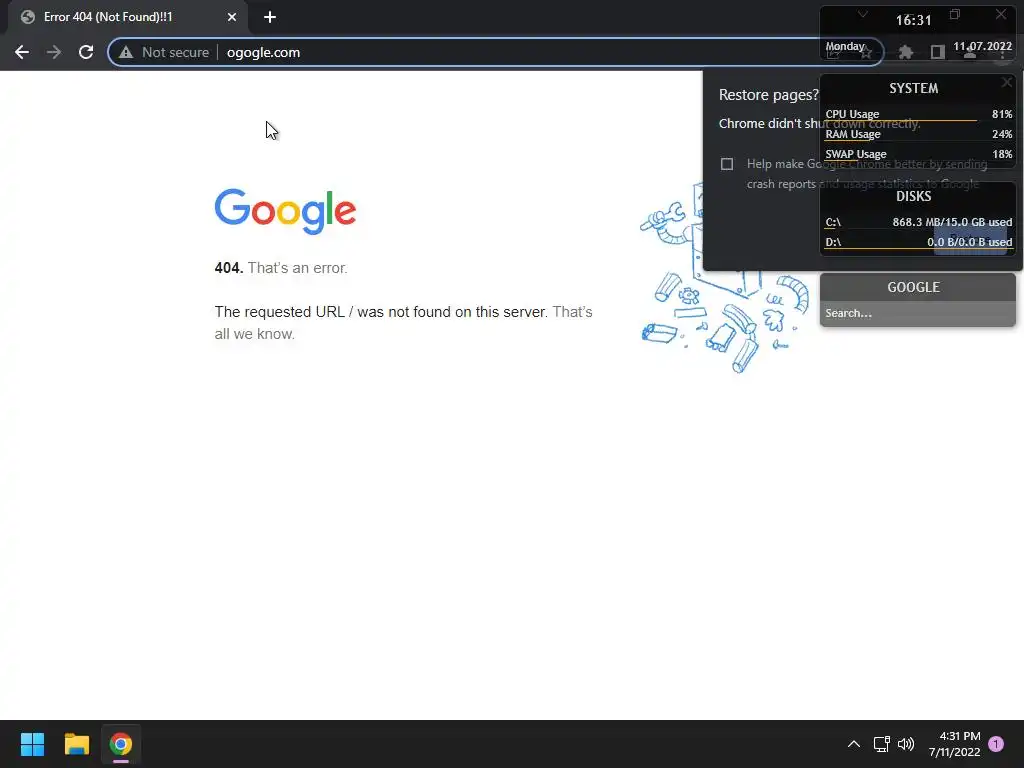Screen dimensions: 1024x768
Task: Open the Extensions puzzle icon
Action: pos(905,52)
